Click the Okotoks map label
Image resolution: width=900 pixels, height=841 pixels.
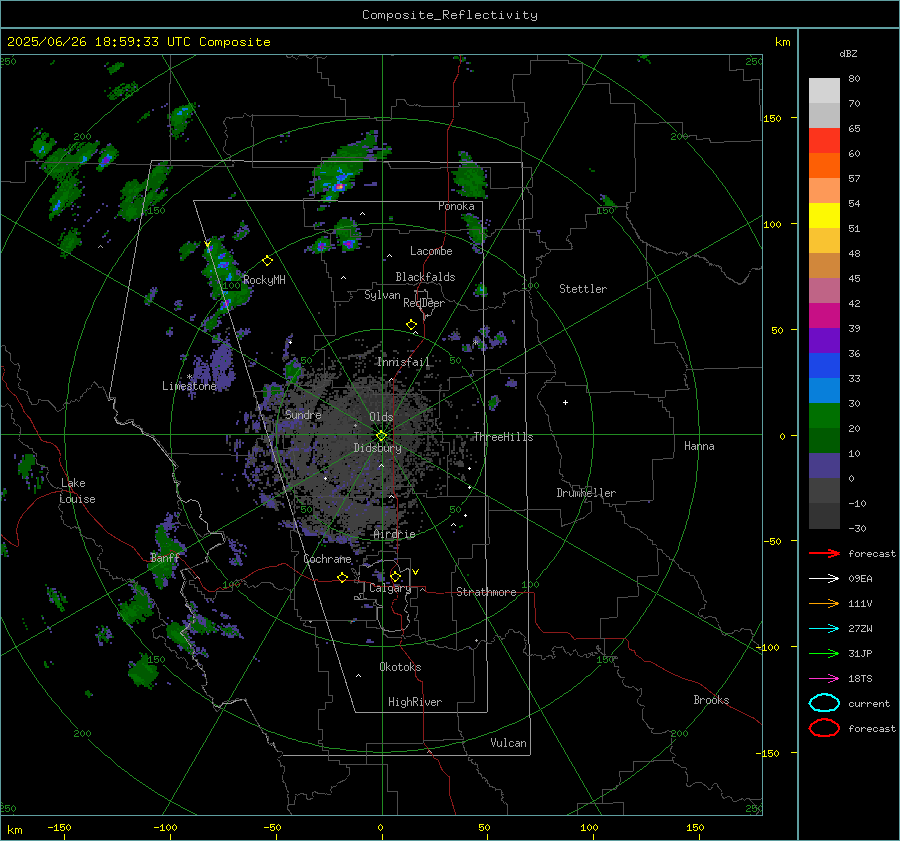click(x=400, y=667)
